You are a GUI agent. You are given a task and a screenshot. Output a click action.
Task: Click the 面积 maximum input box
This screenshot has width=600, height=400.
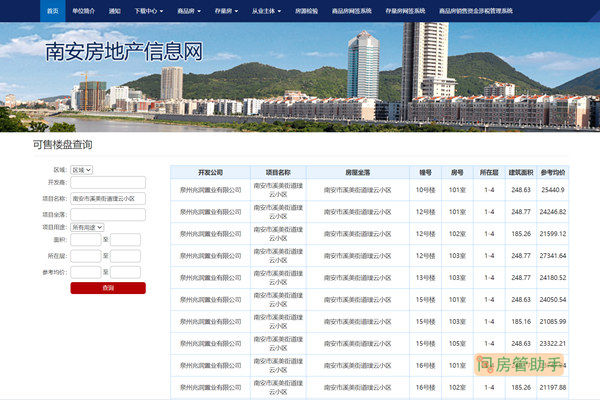point(126,240)
